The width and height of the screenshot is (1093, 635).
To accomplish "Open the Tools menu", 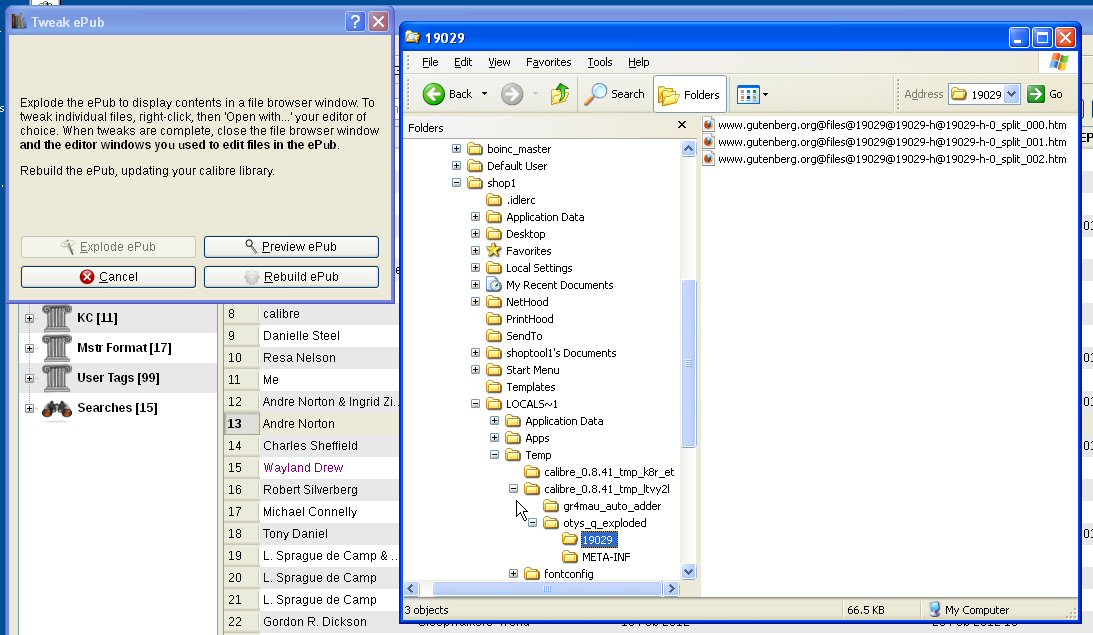I will tap(599, 62).
